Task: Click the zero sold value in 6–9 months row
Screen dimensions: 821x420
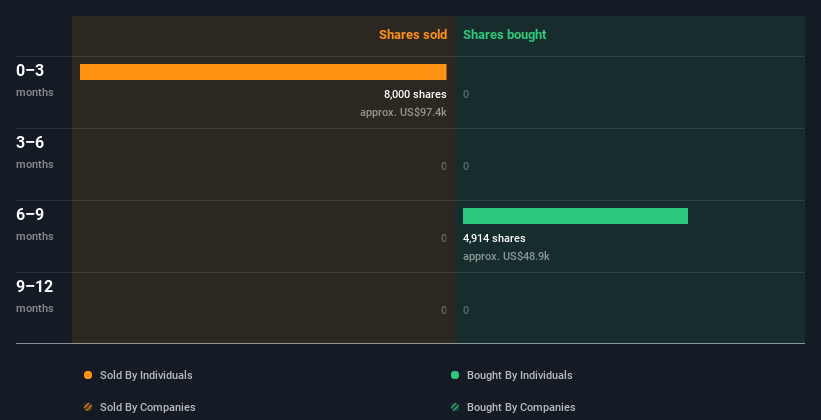Action: pos(444,238)
